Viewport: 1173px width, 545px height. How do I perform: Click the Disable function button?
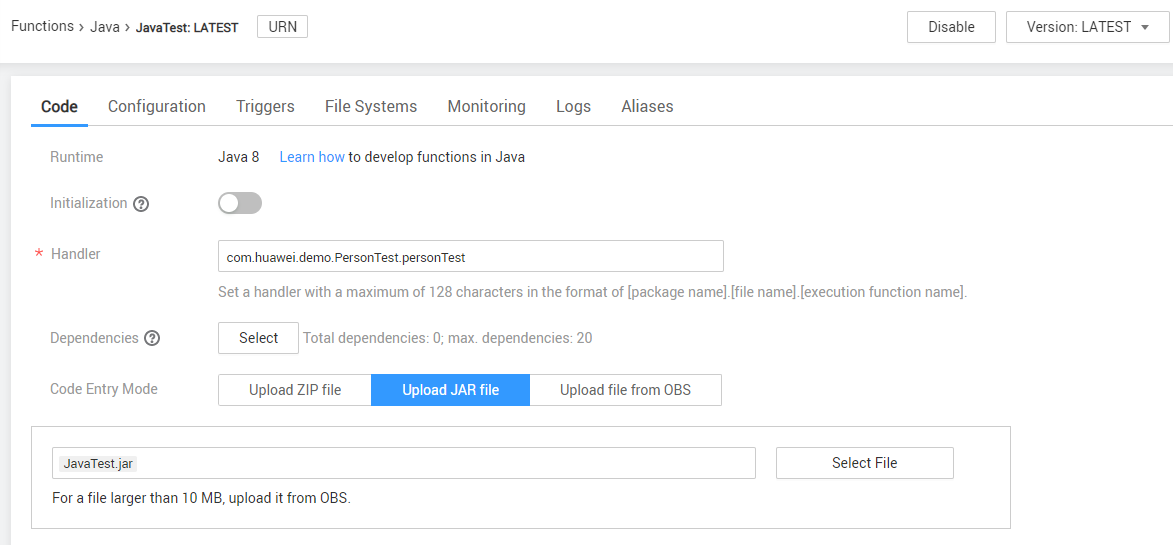click(951, 27)
